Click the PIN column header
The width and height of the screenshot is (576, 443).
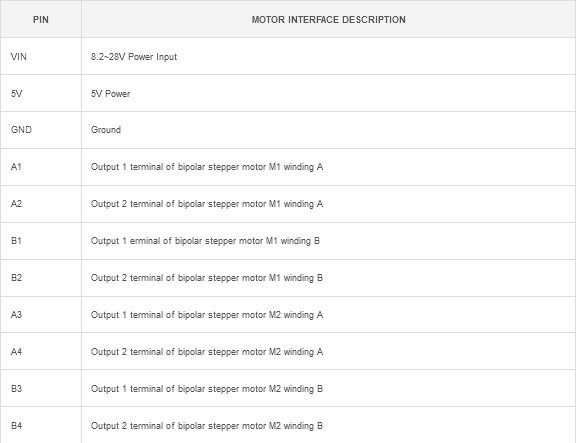41,19
